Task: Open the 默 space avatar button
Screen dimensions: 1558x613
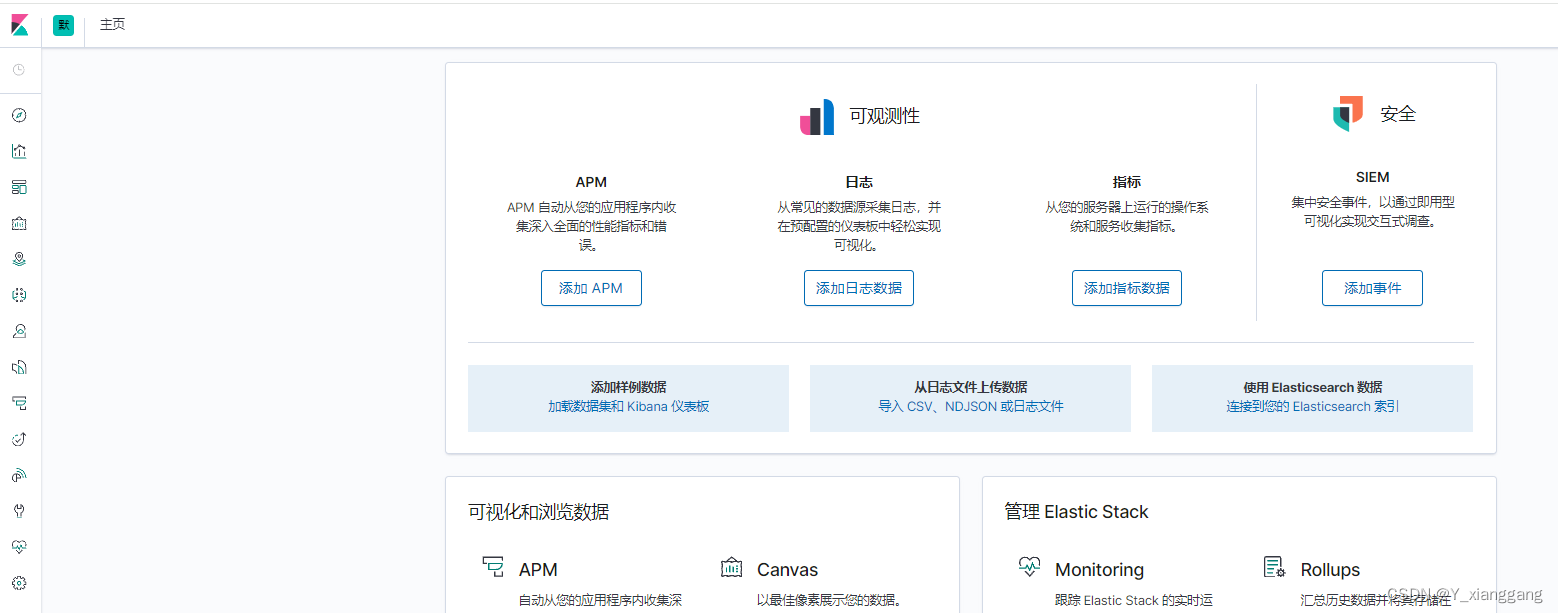Action: [x=63, y=25]
